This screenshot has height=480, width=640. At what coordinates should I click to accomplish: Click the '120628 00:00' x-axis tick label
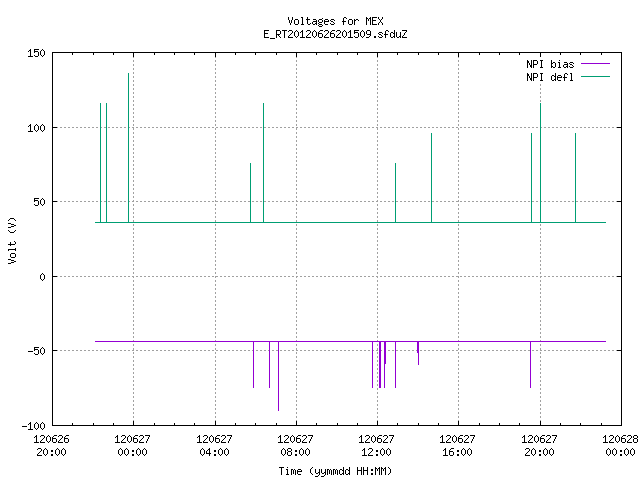[x=620, y=446]
